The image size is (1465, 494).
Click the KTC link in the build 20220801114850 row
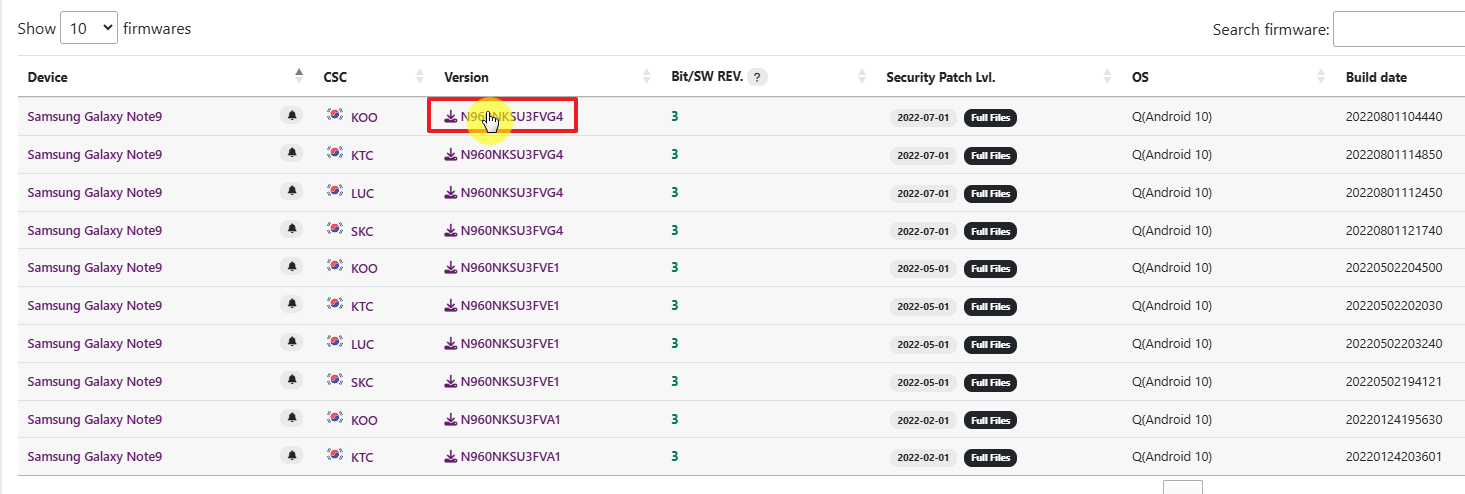click(362, 155)
